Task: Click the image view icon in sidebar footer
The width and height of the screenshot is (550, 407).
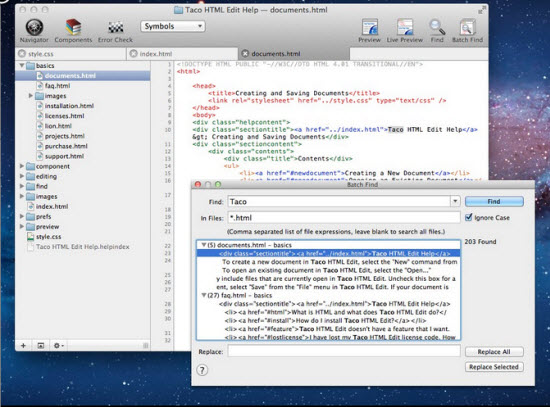Action: pos(41,346)
